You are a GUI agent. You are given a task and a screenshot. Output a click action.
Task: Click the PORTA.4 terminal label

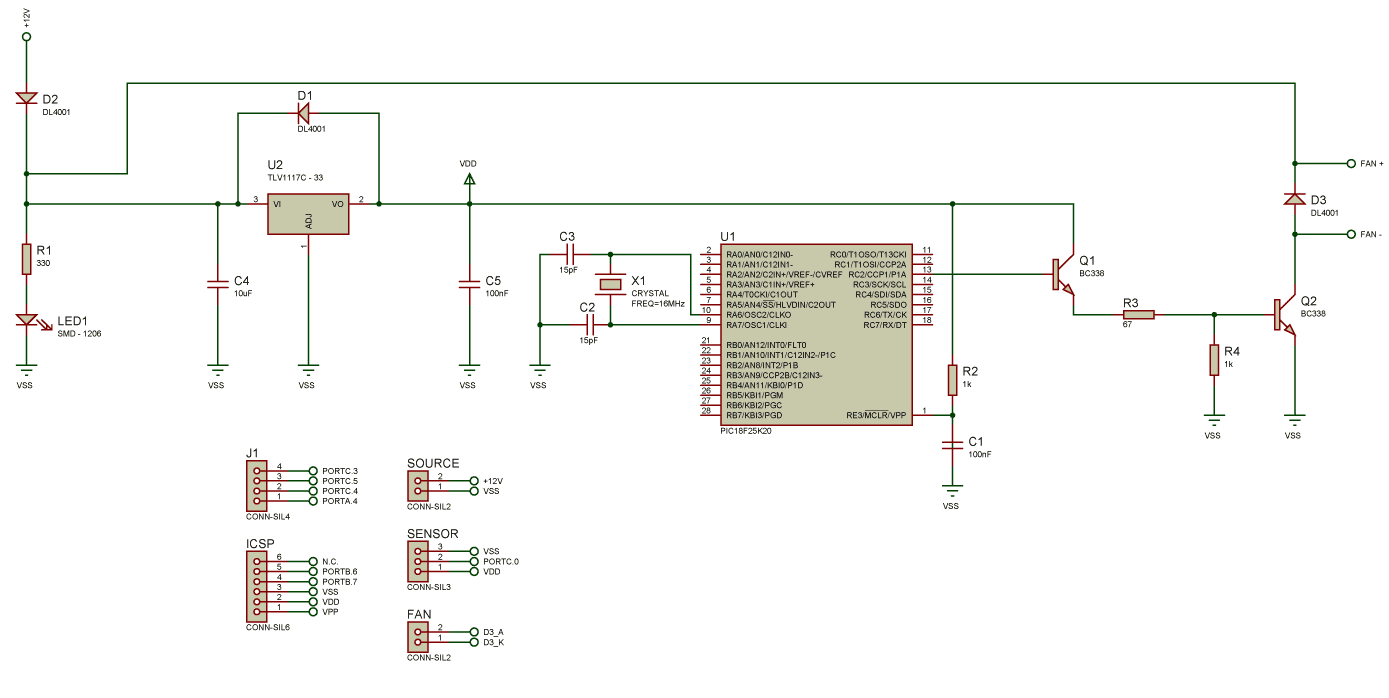[340, 500]
